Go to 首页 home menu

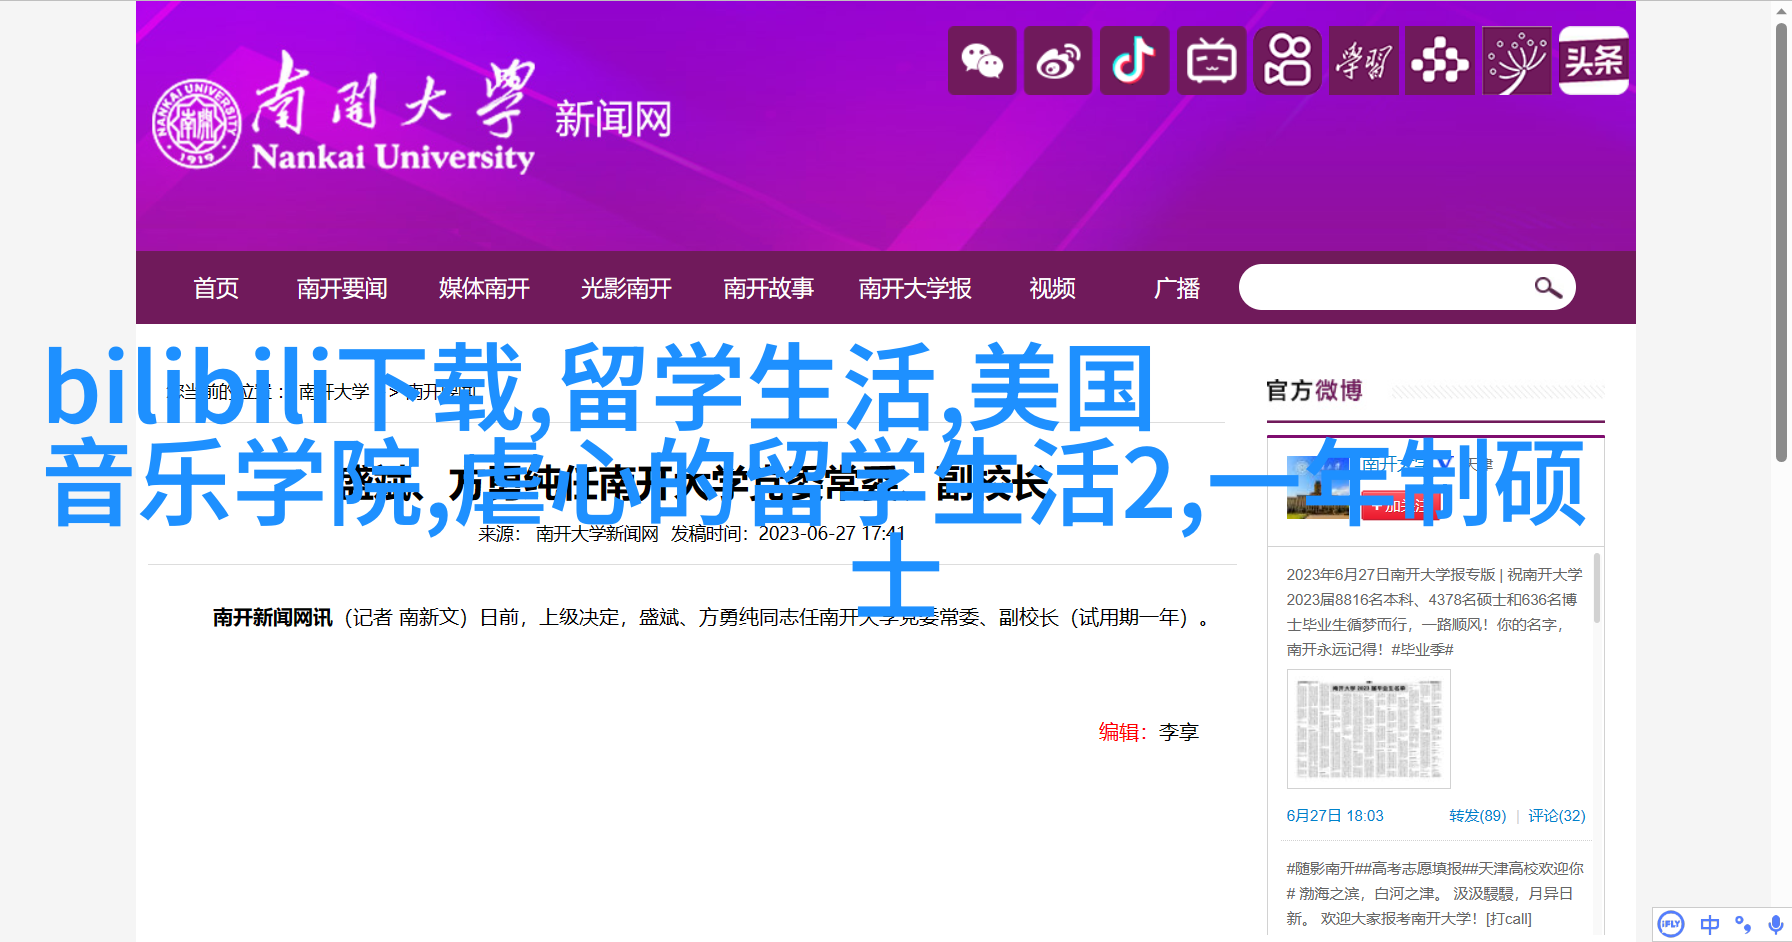(216, 289)
